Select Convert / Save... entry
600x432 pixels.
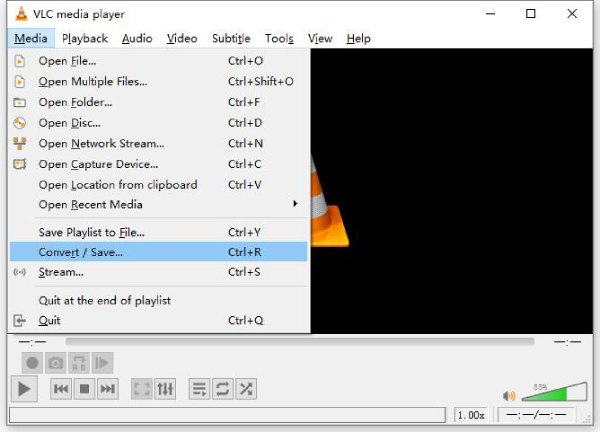(x=158, y=252)
